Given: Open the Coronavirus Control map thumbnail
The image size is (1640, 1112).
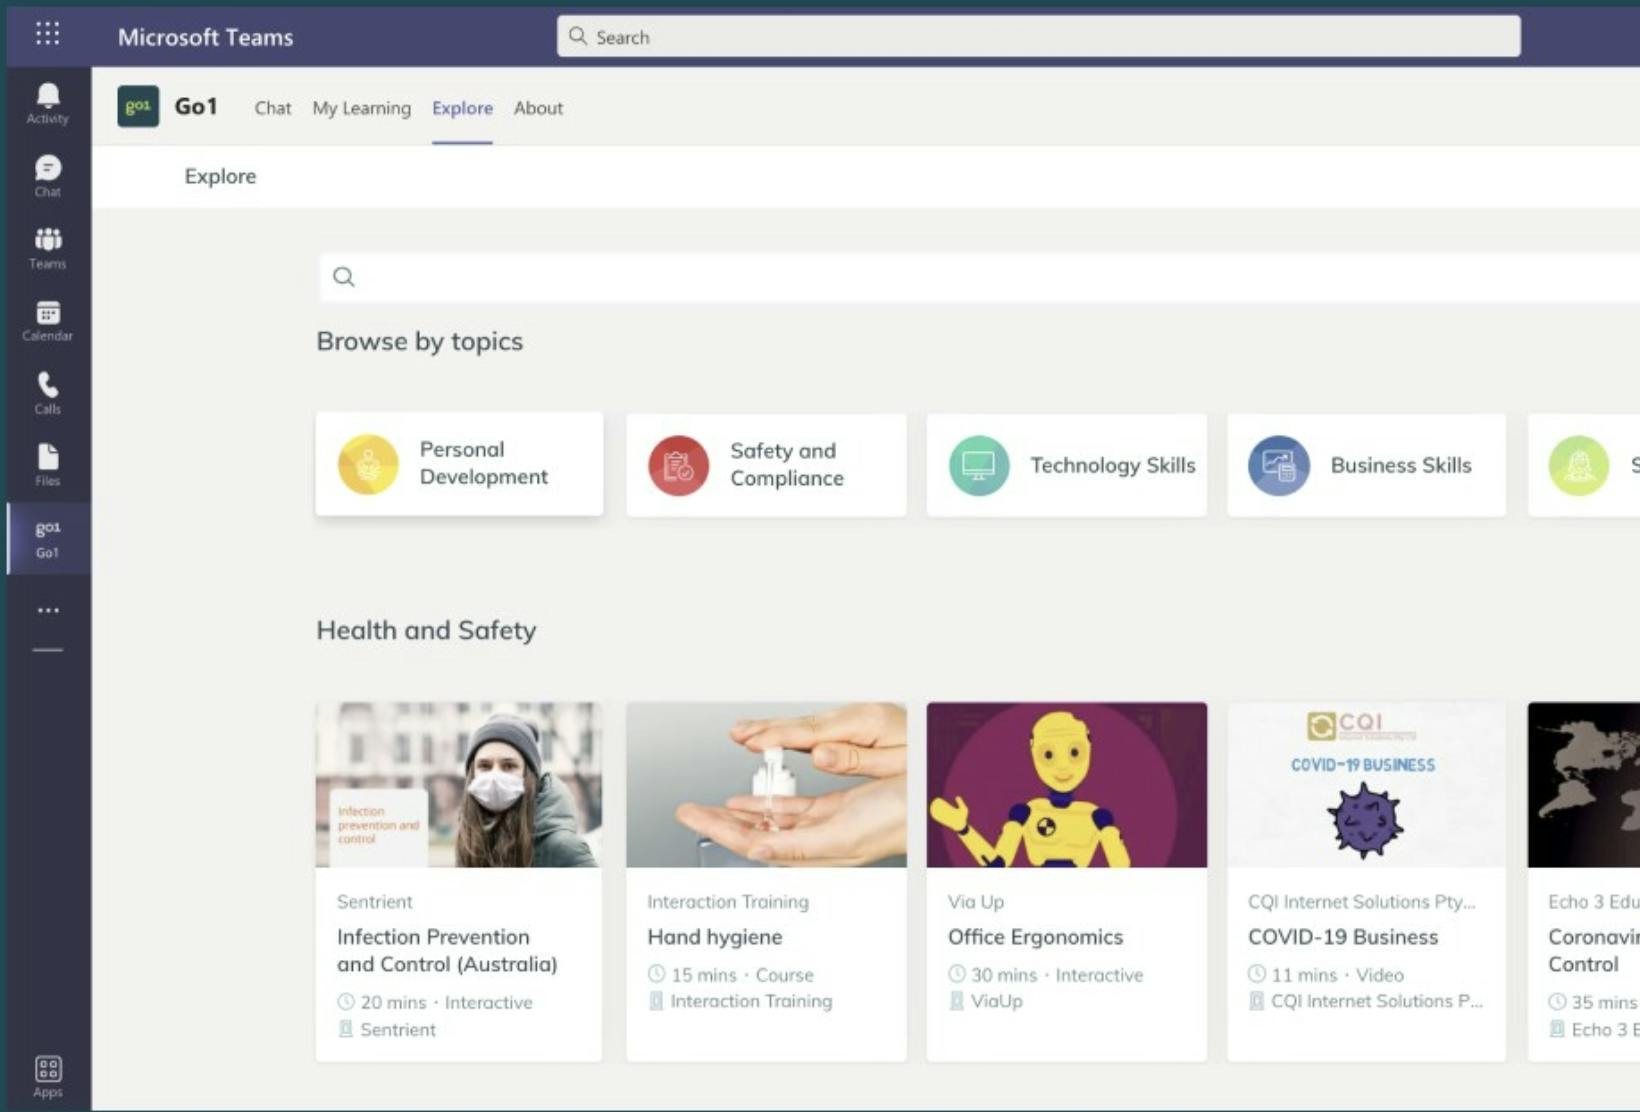Looking at the screenshot, I should (1584, 785).
